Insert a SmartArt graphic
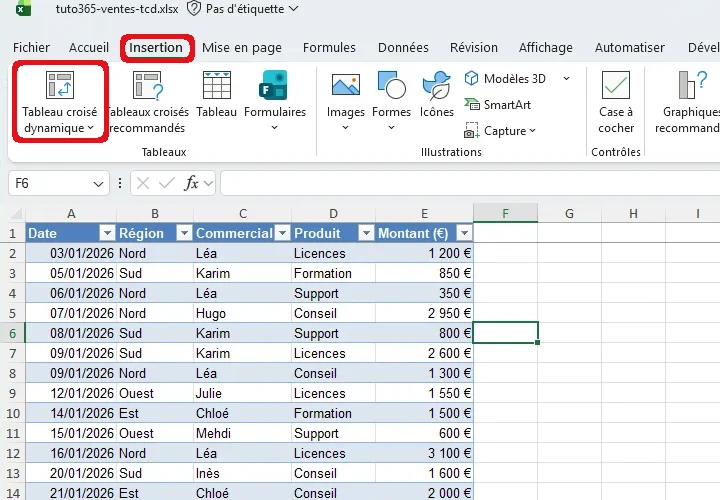 498,105
